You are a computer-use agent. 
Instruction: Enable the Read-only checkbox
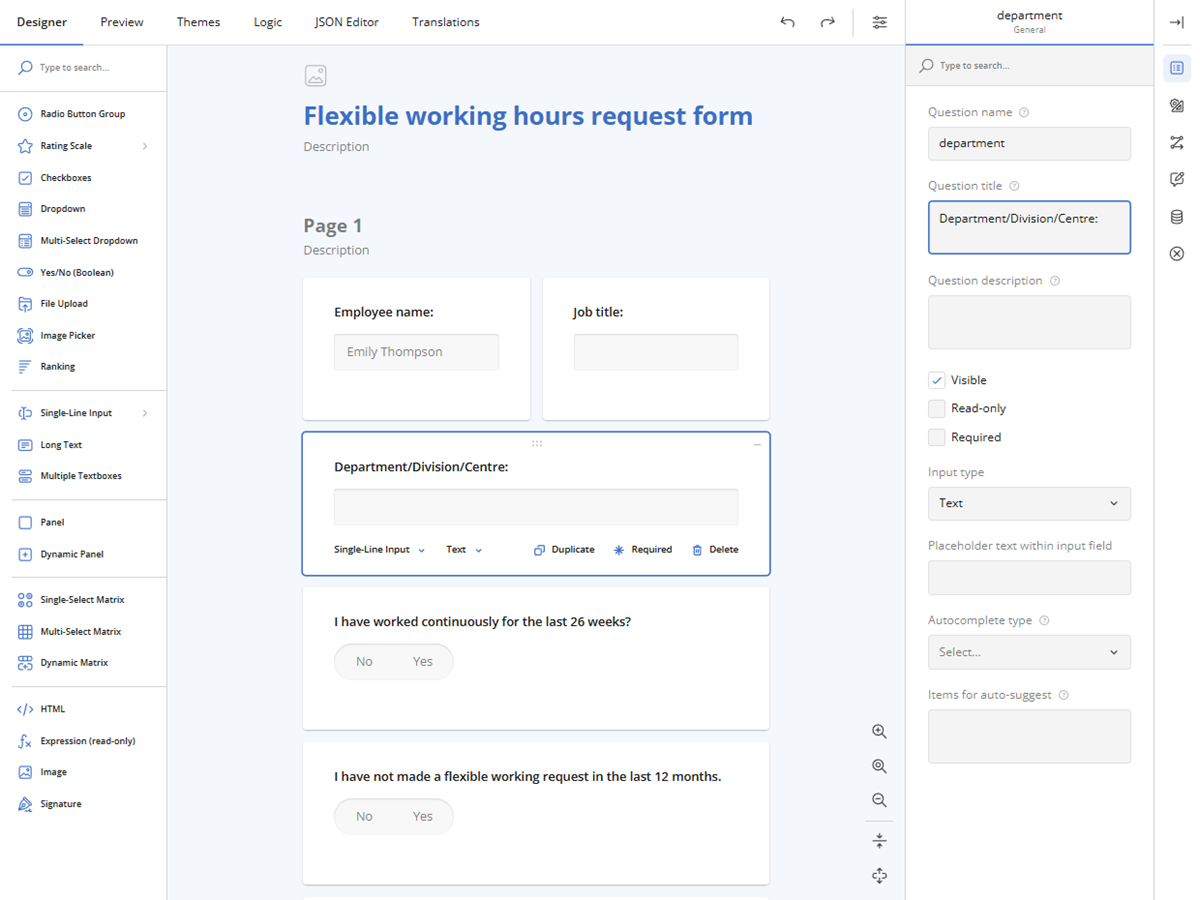[937, 408]
